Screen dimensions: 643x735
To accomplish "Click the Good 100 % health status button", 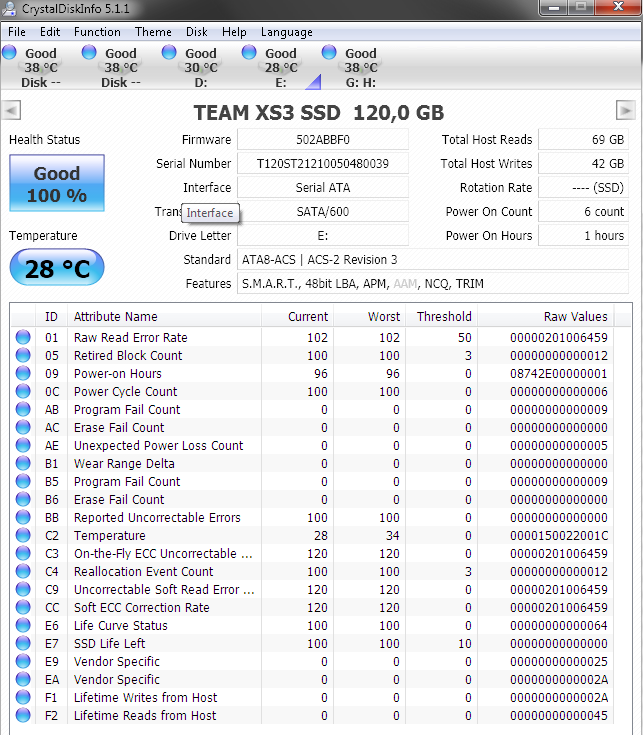I will point(57,183).
